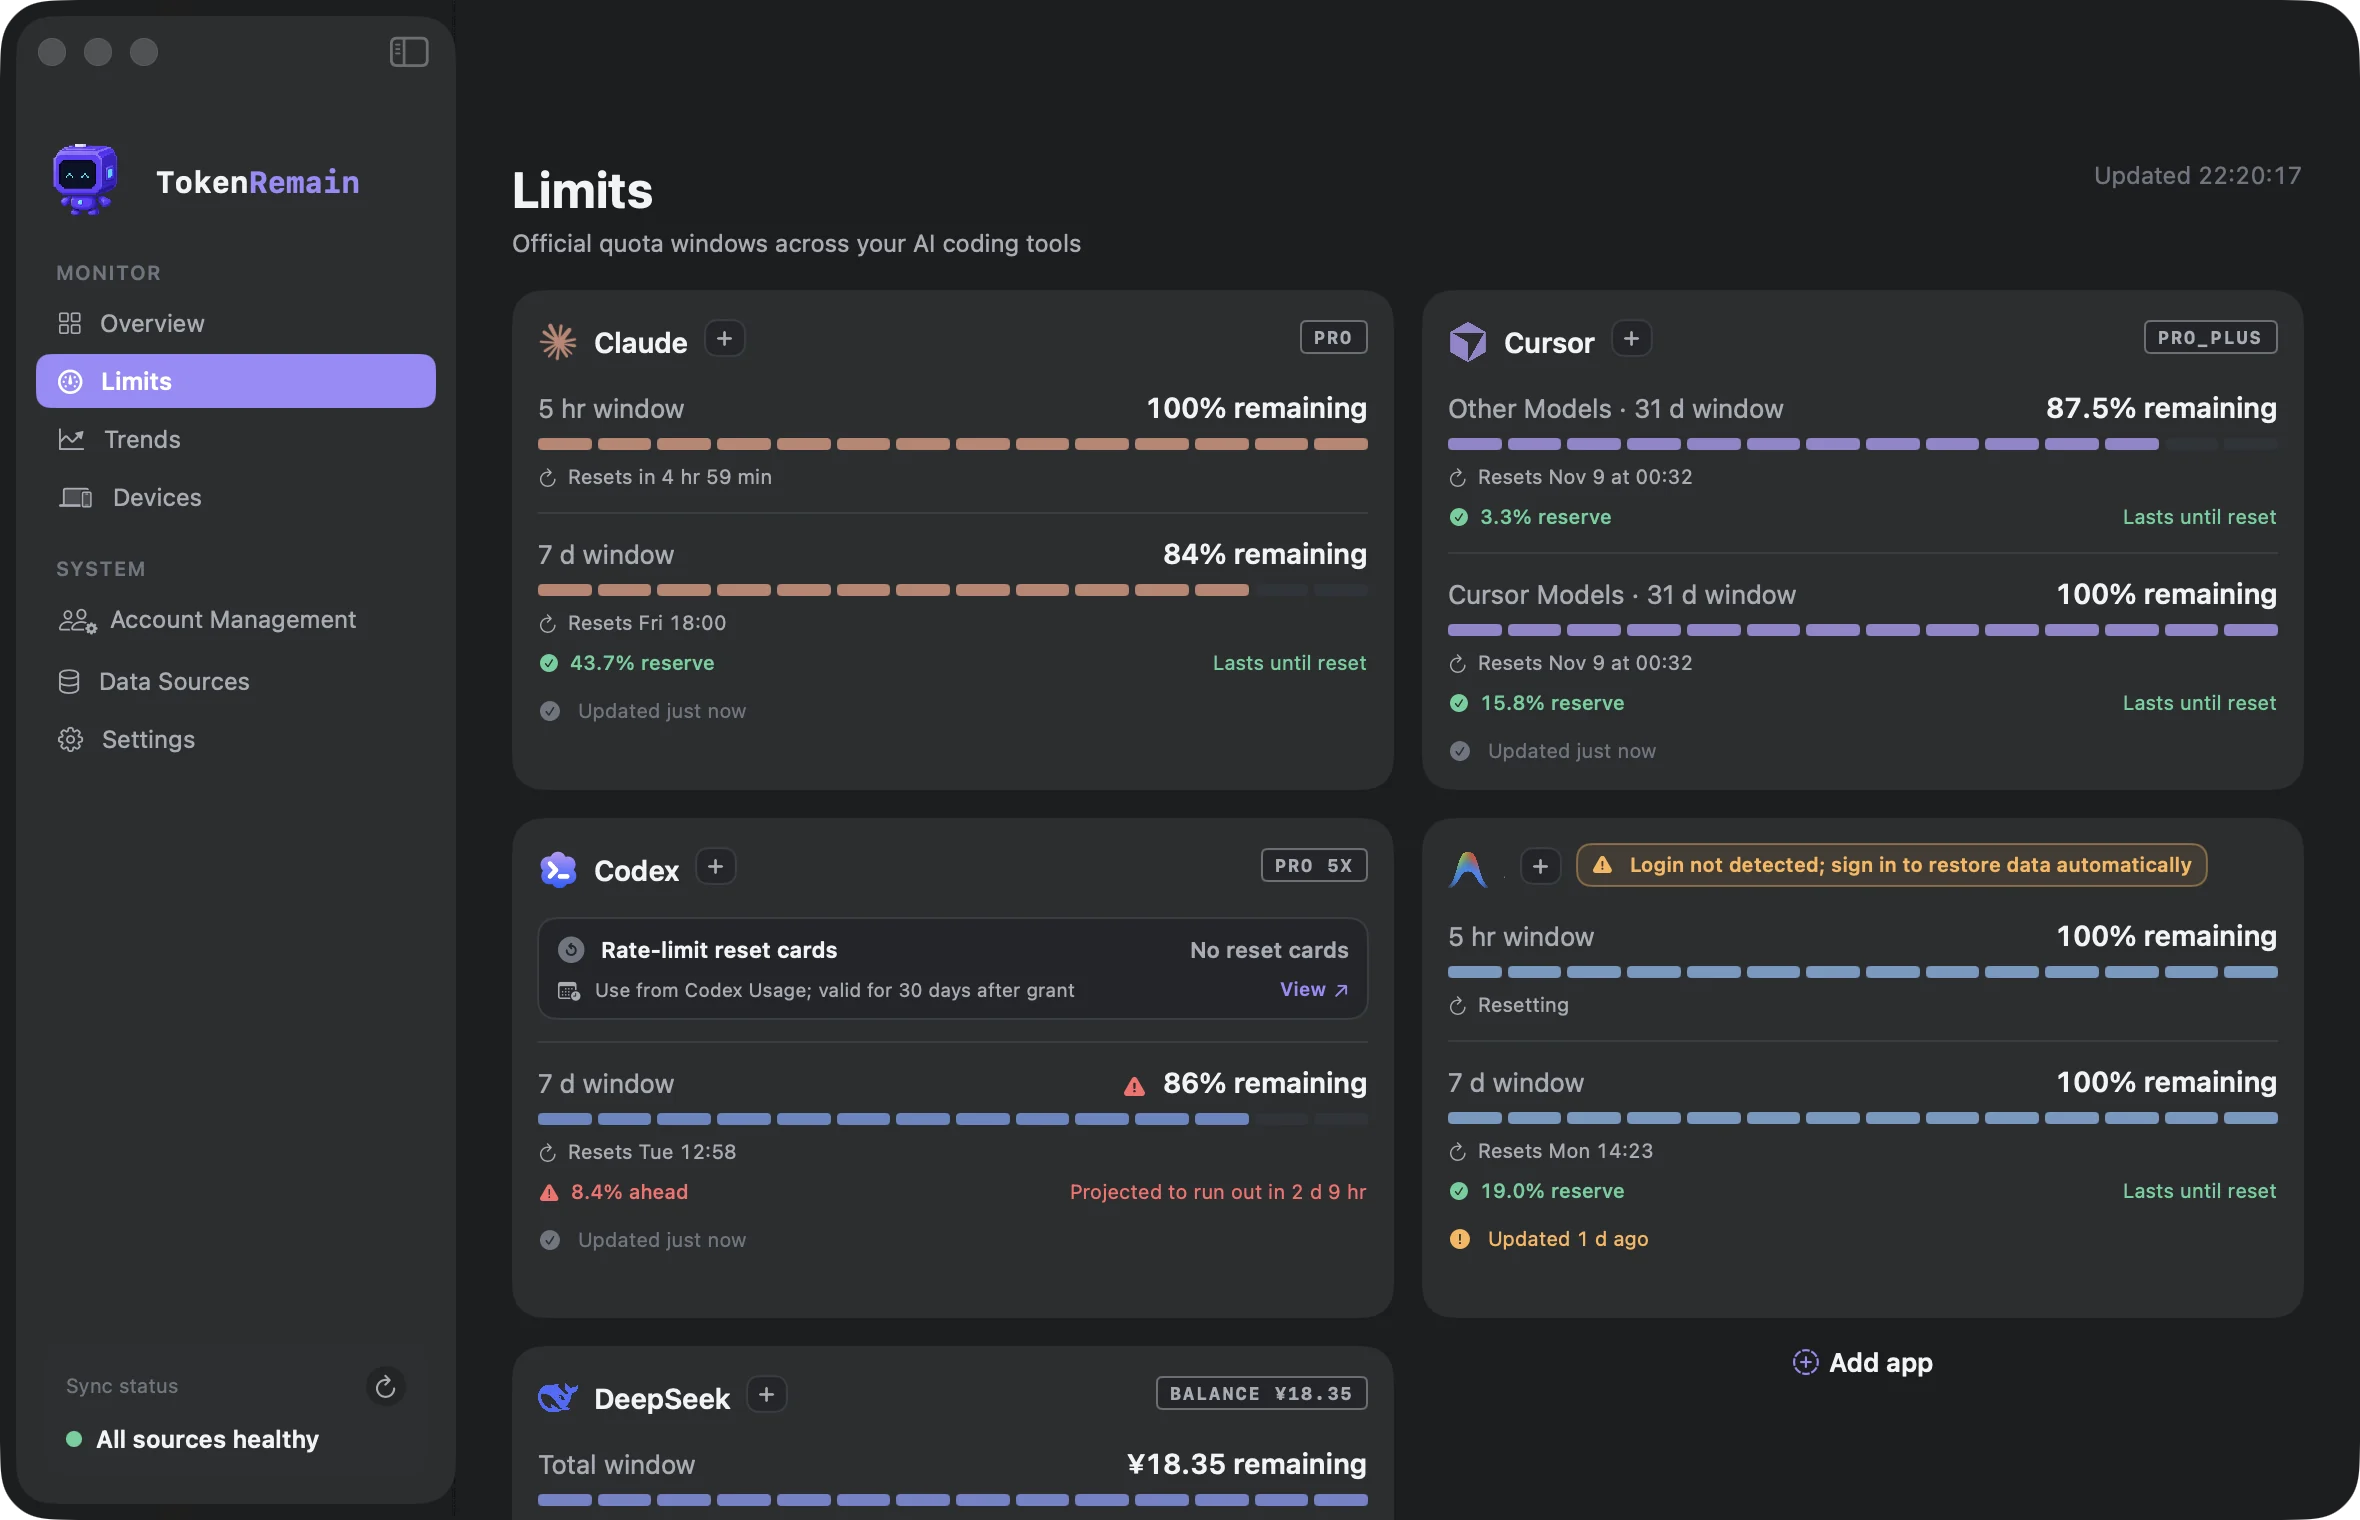Click '8.4% ahead' warning text
The image size is (2360, 1520).
[x=629, y=1192]
